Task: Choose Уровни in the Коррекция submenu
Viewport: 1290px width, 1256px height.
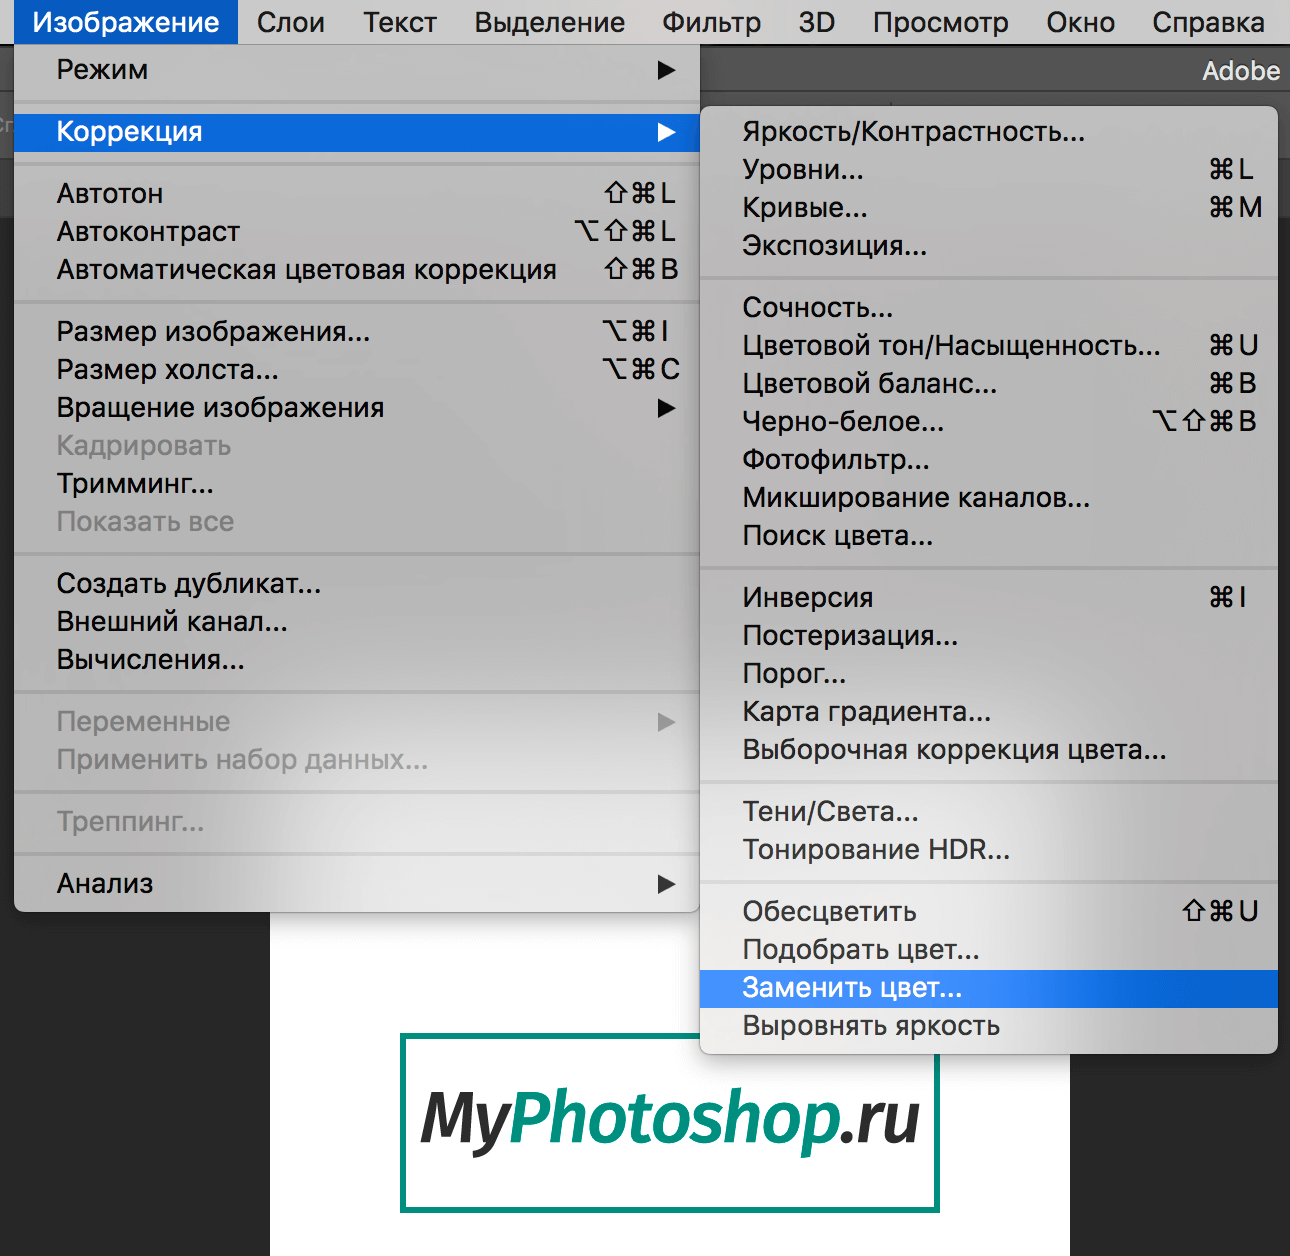Action: (x=802, y=169)
